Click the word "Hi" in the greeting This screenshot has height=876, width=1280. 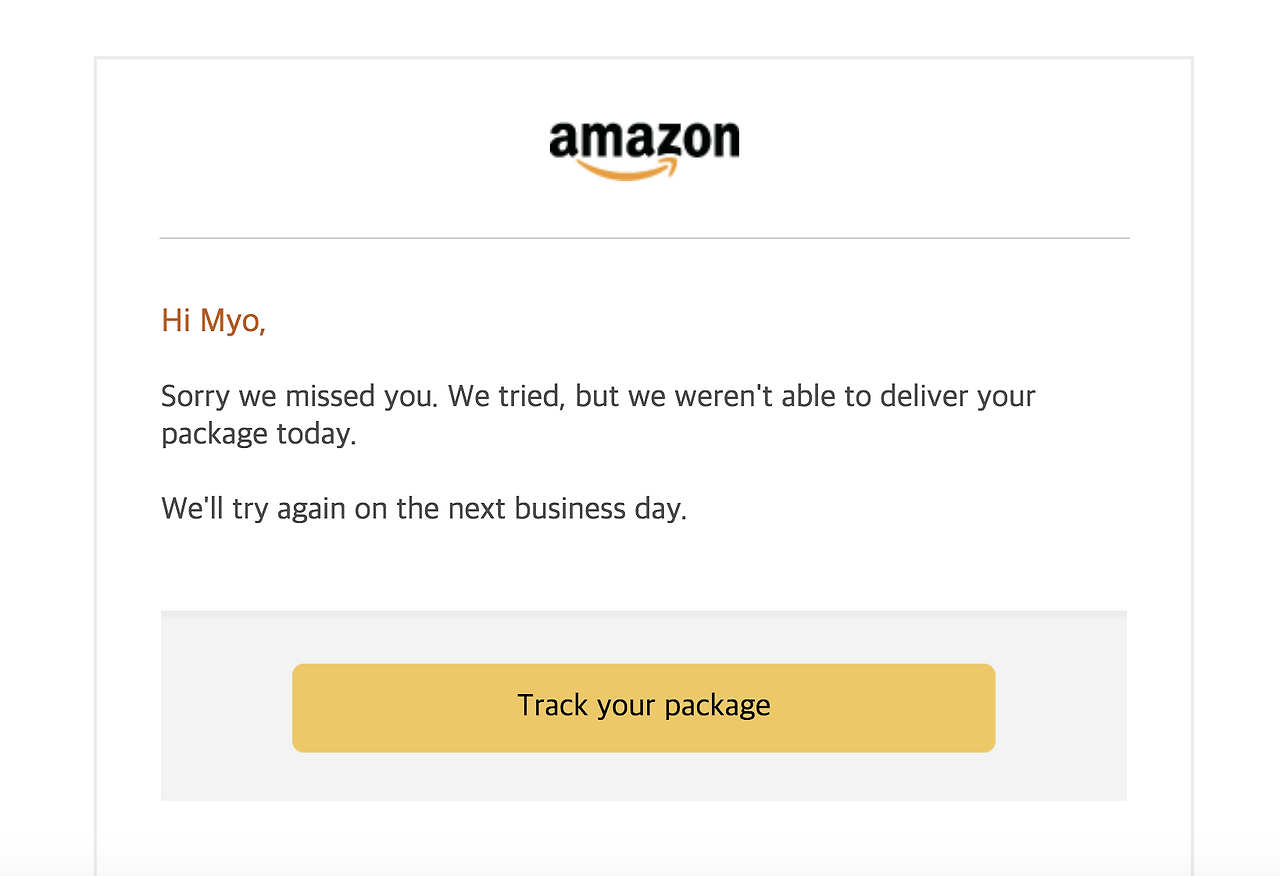click(176, 321)
